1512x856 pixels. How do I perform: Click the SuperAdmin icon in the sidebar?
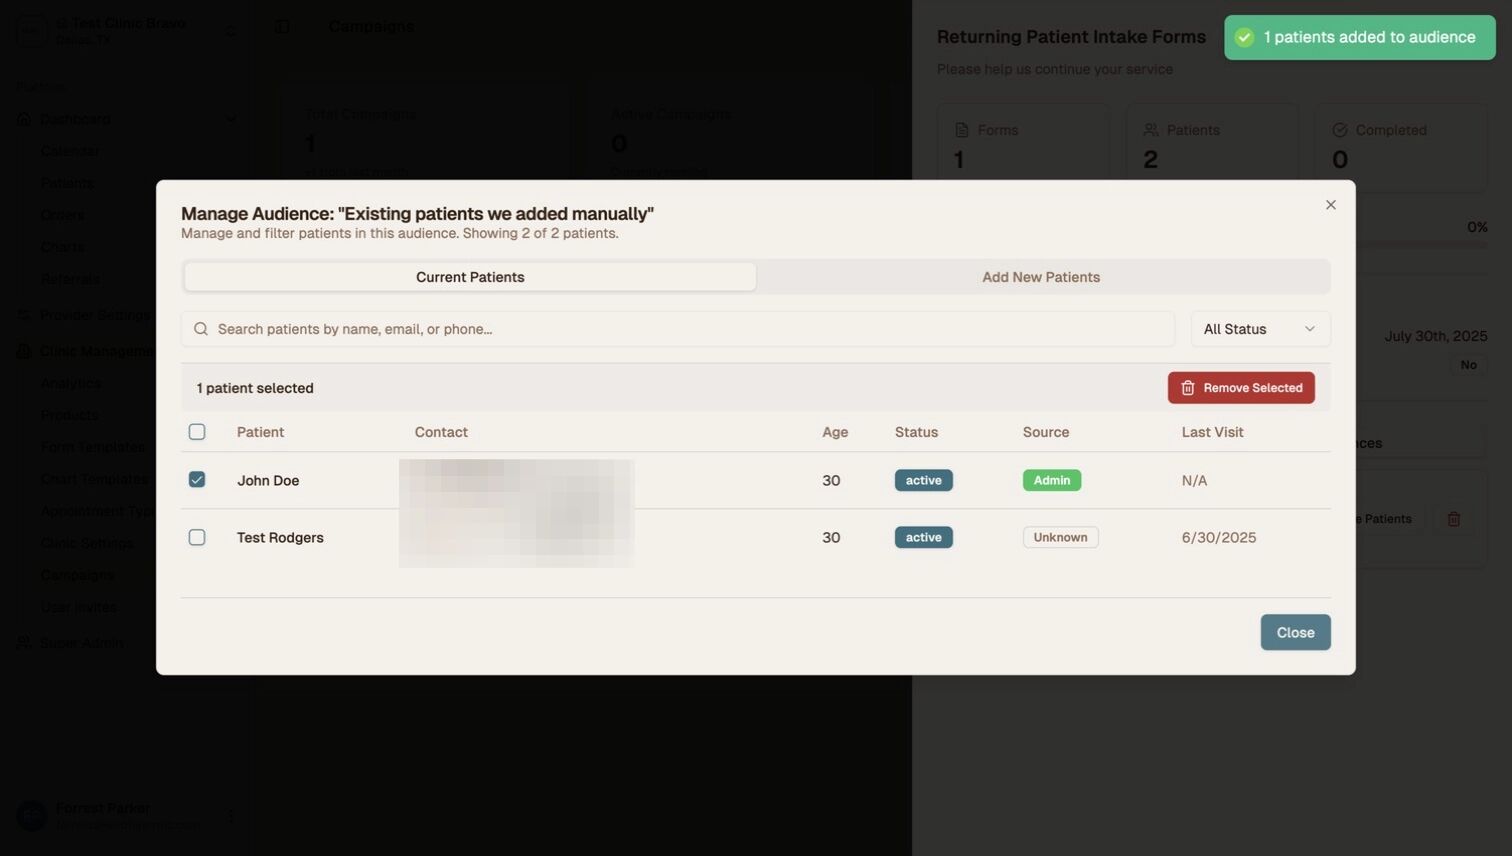click(24, 643)
